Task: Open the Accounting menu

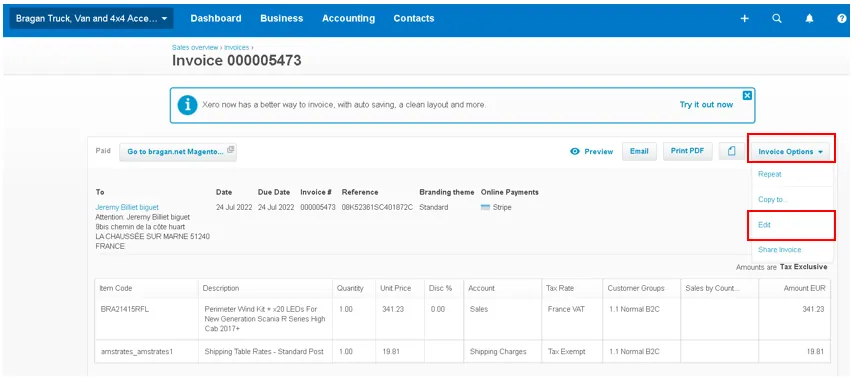Action: click(x=348, y=18)
